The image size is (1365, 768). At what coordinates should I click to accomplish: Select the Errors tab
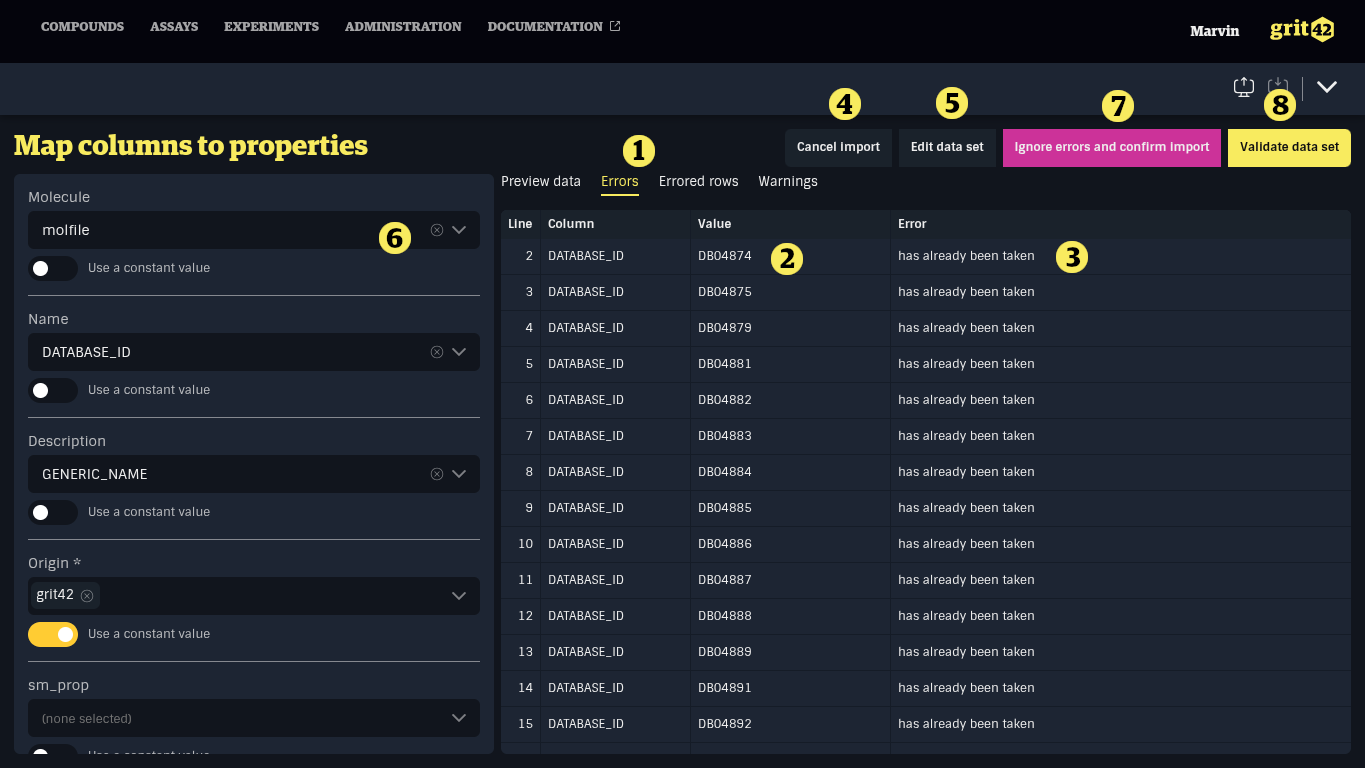tap(620, 181)
